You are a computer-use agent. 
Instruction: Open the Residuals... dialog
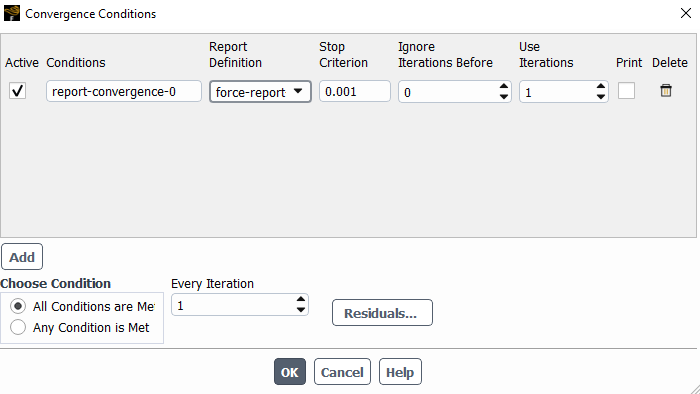(x=382, y=313)
